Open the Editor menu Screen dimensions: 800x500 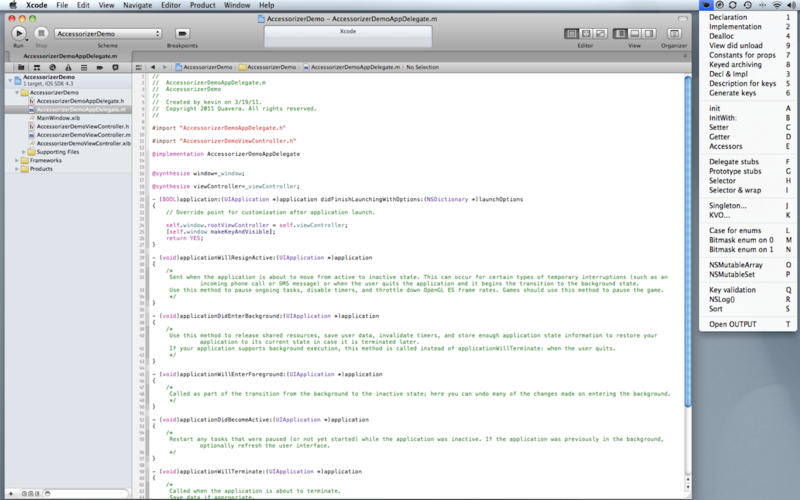coord(171,5)
